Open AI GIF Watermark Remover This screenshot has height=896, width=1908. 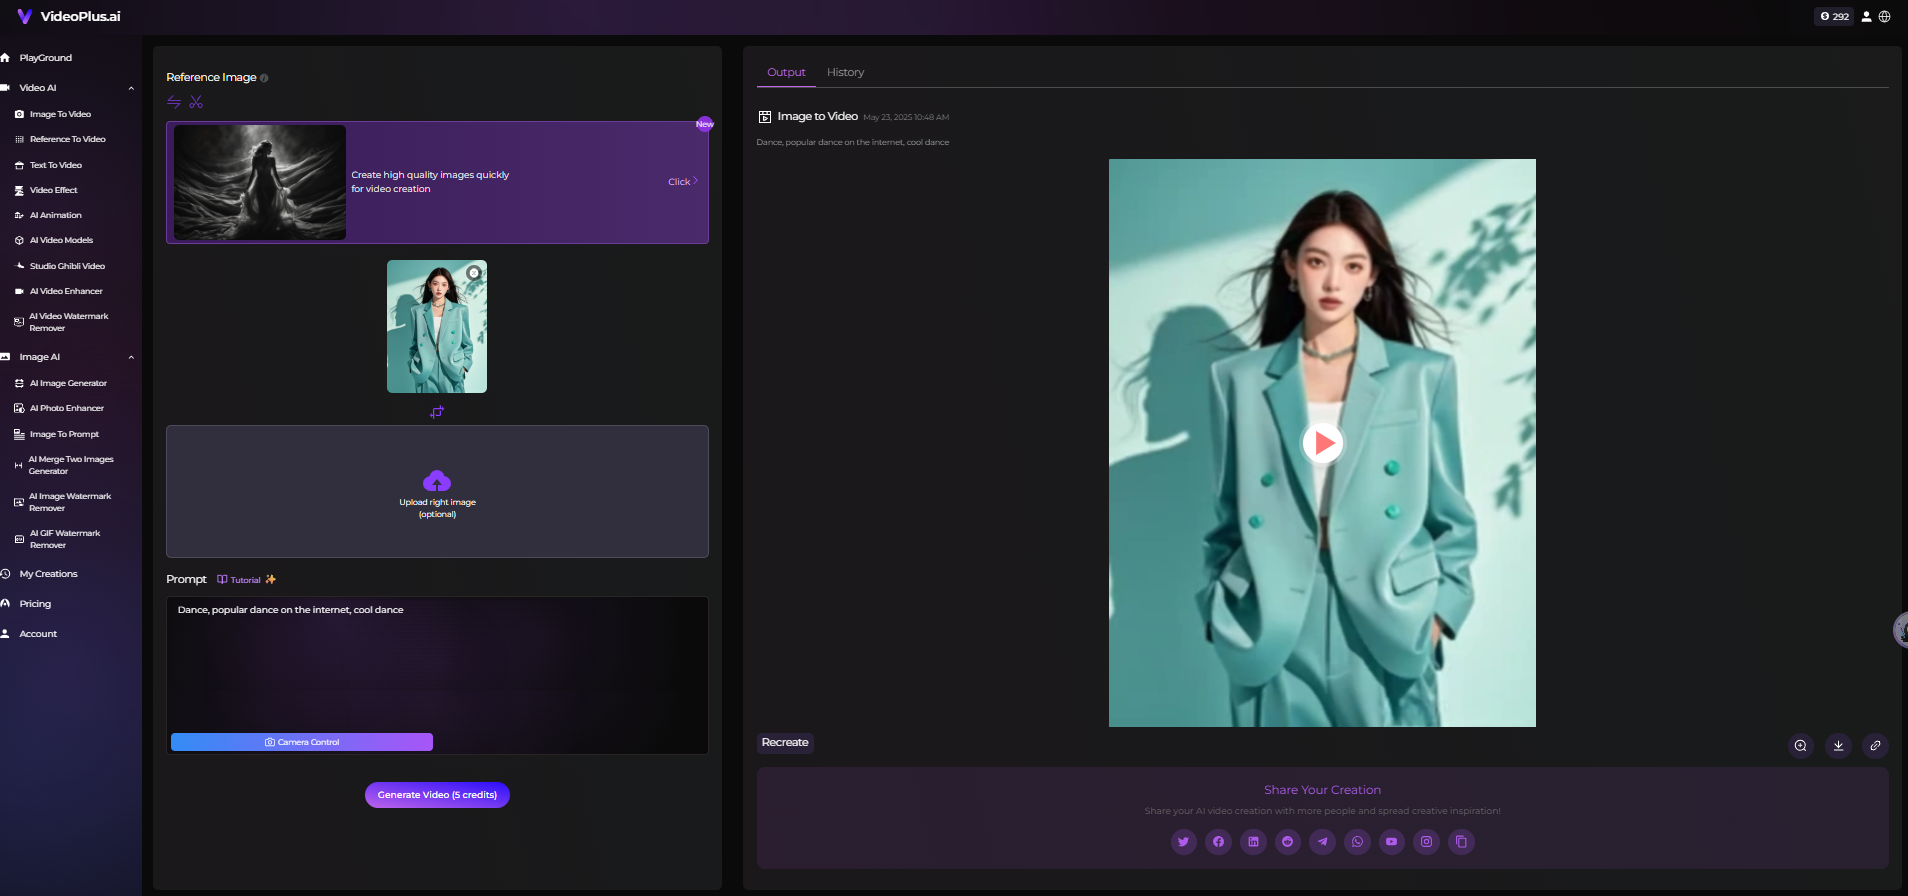pos(64,539)
